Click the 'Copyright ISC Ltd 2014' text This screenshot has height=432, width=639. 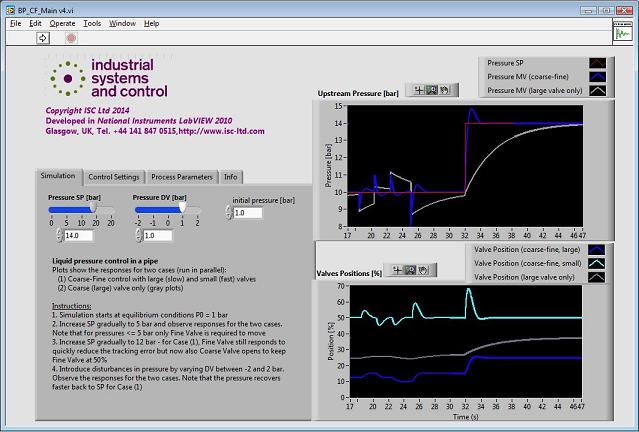pos(87,110)
